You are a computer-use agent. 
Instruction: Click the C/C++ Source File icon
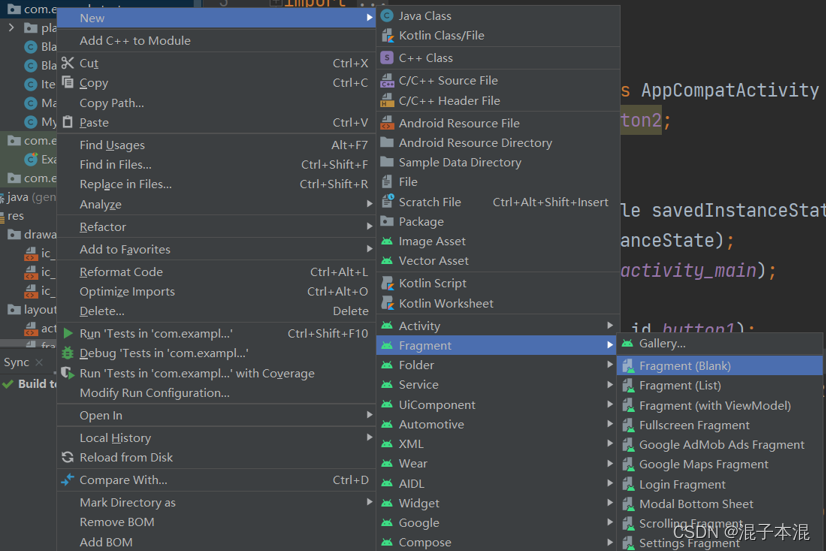[x=387, y=81]
